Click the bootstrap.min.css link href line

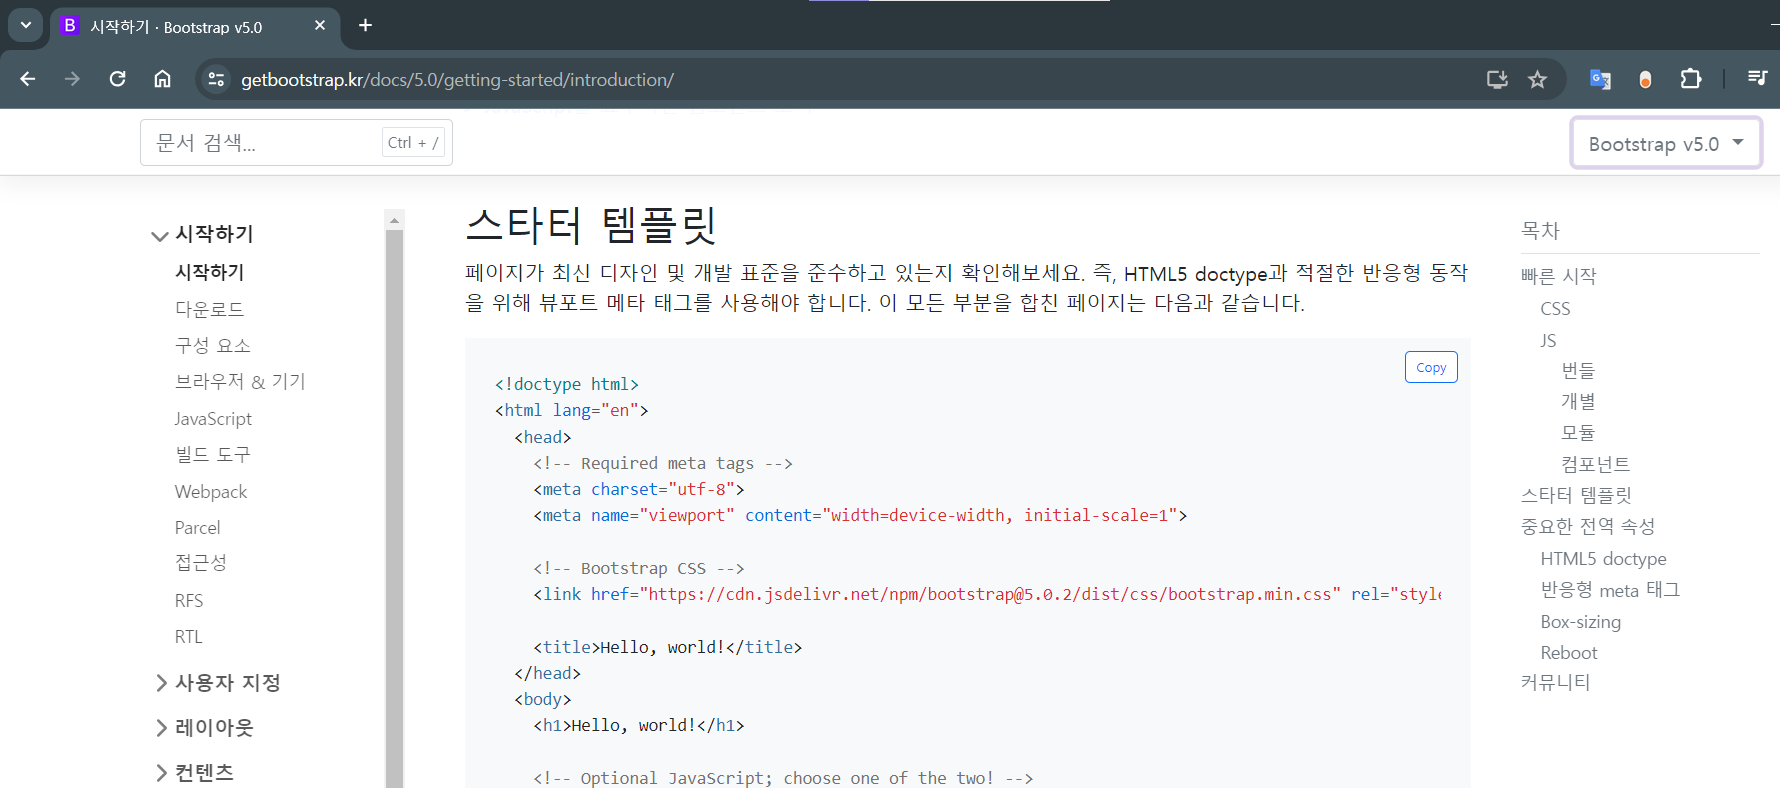[987, 594]
